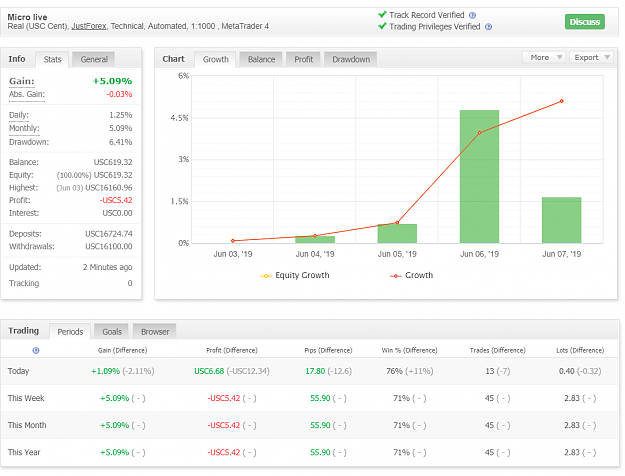Click the 6.41% drawdown value

[x=120, y=142]
